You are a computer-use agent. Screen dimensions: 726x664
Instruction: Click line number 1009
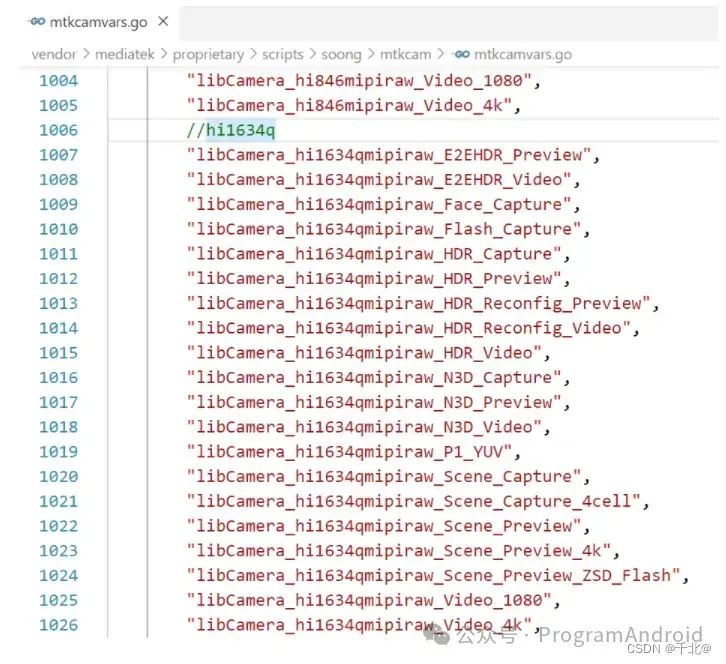58,204
